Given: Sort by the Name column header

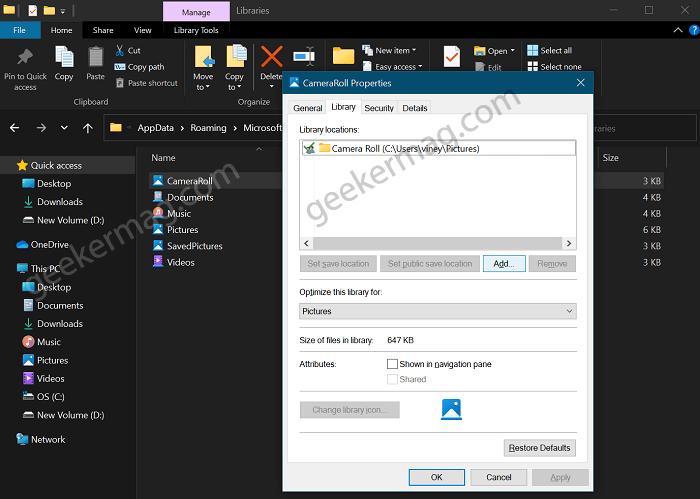Looking at the screenshot, I should [x=163, y=158].
